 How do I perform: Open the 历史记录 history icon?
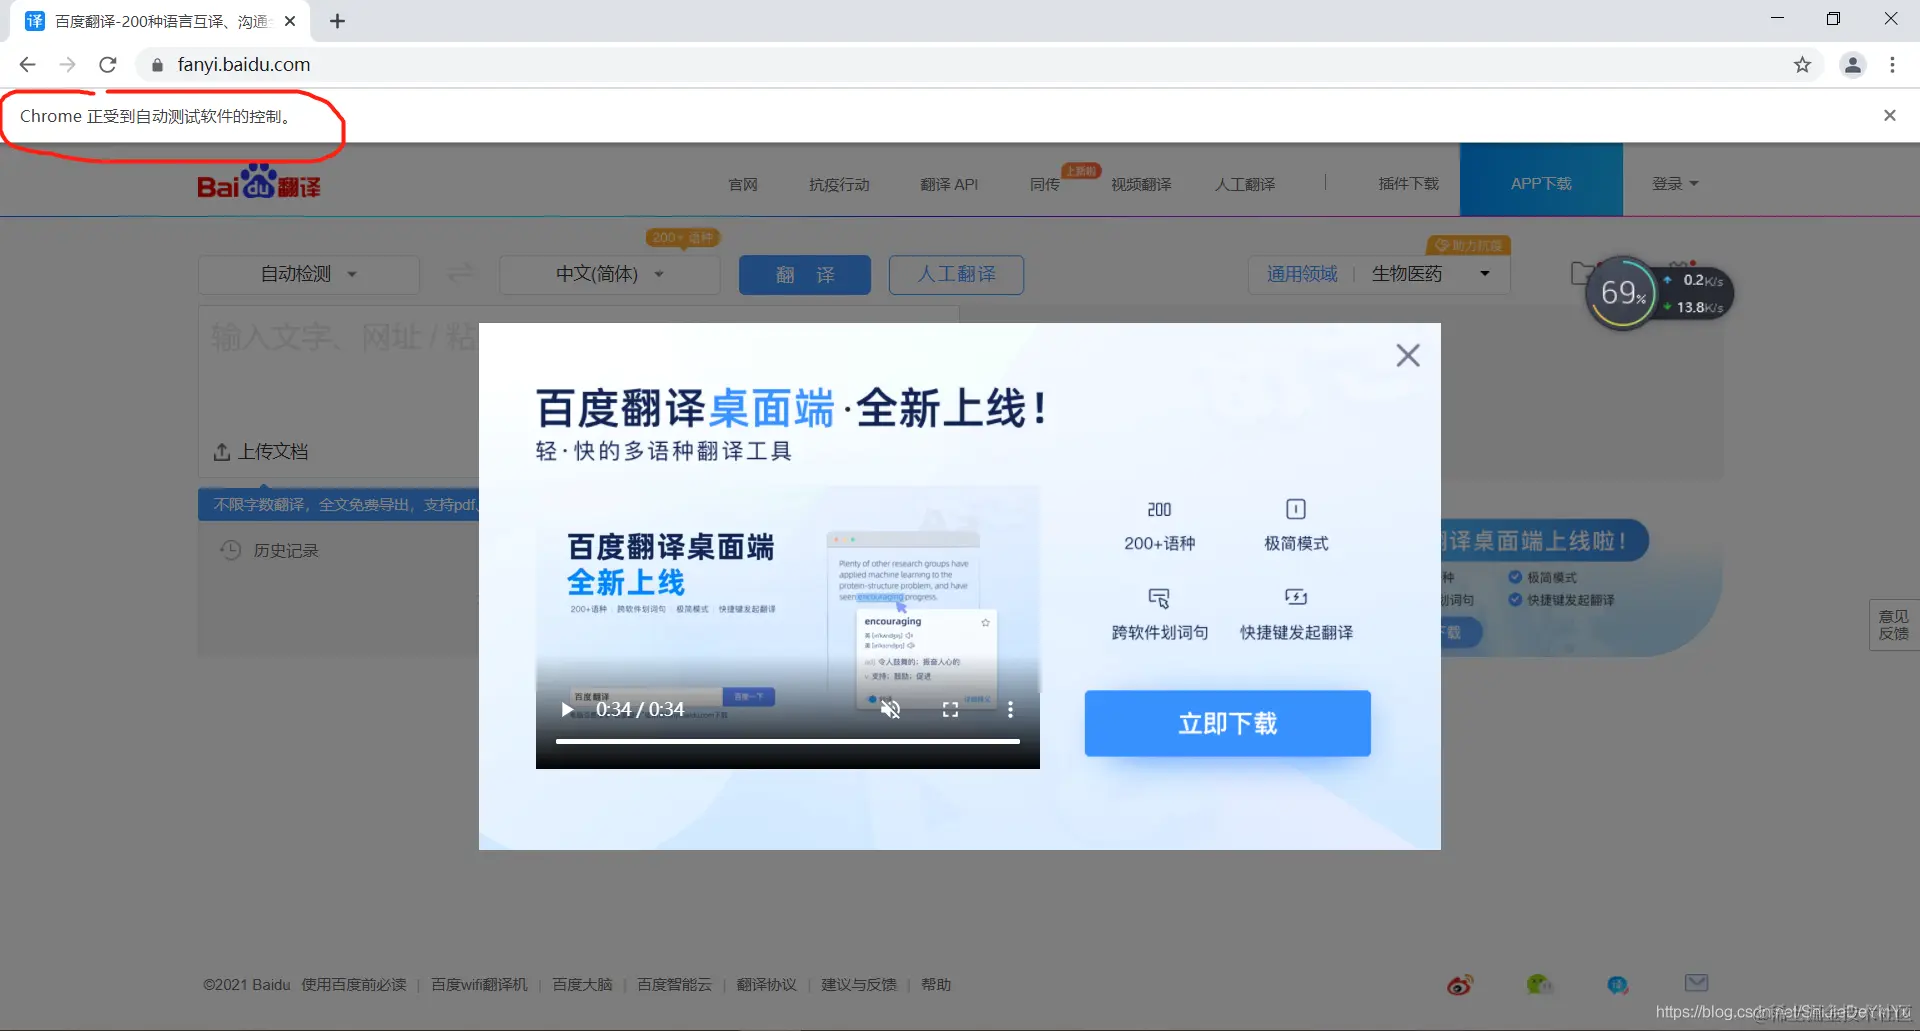229,549
